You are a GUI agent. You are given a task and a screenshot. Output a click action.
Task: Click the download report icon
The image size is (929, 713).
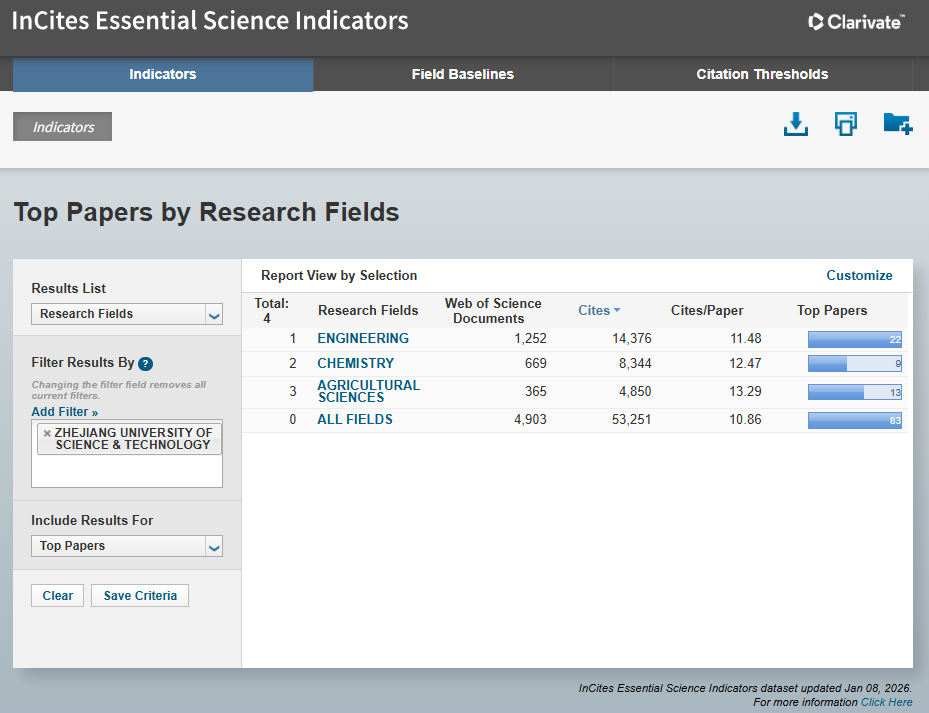795,124
